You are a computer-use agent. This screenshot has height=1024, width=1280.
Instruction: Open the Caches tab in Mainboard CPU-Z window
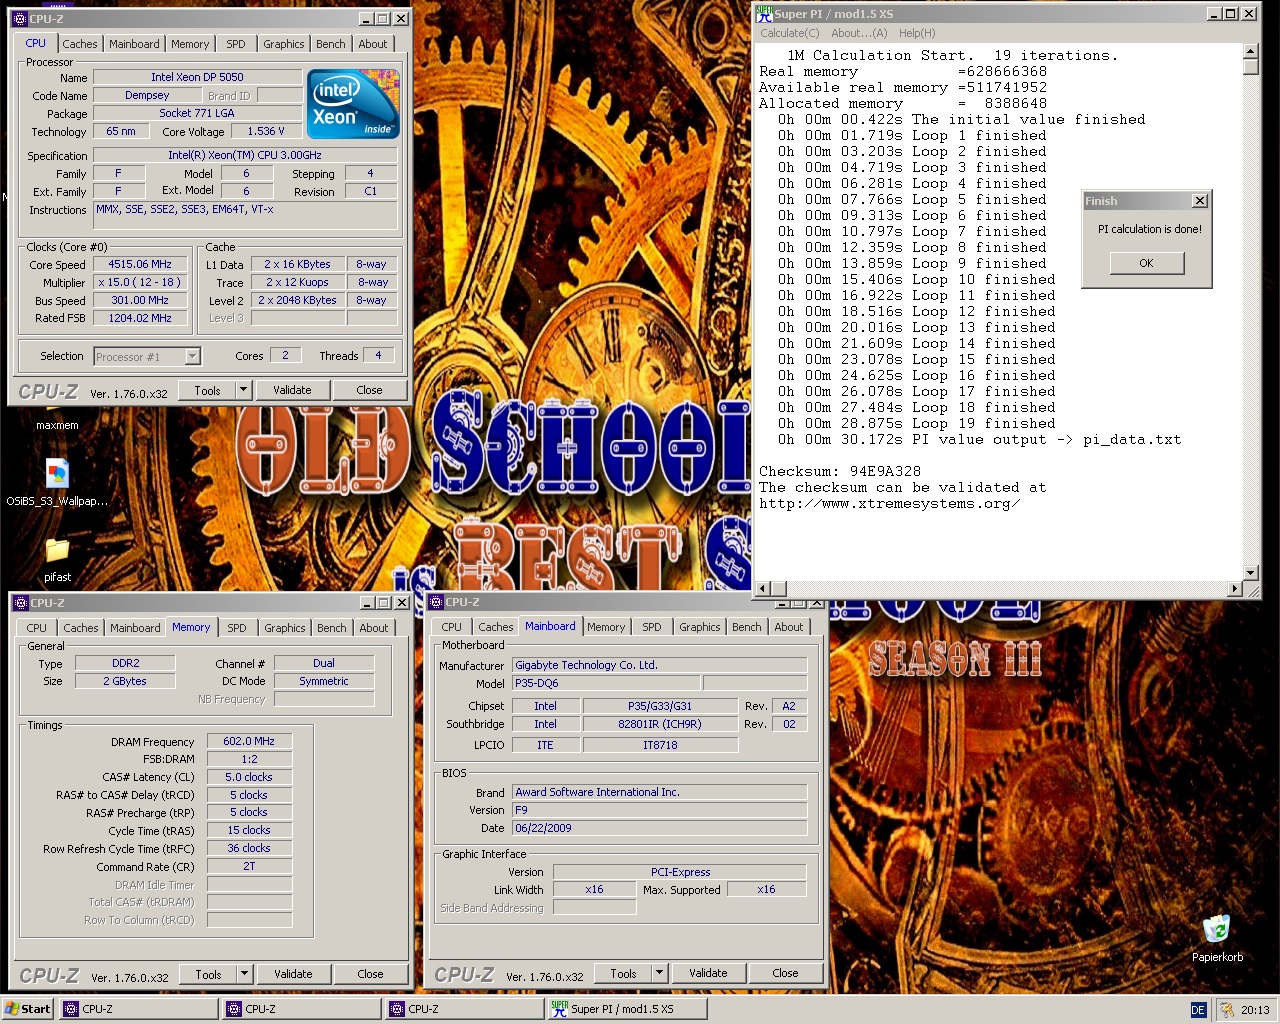[495, 627]
